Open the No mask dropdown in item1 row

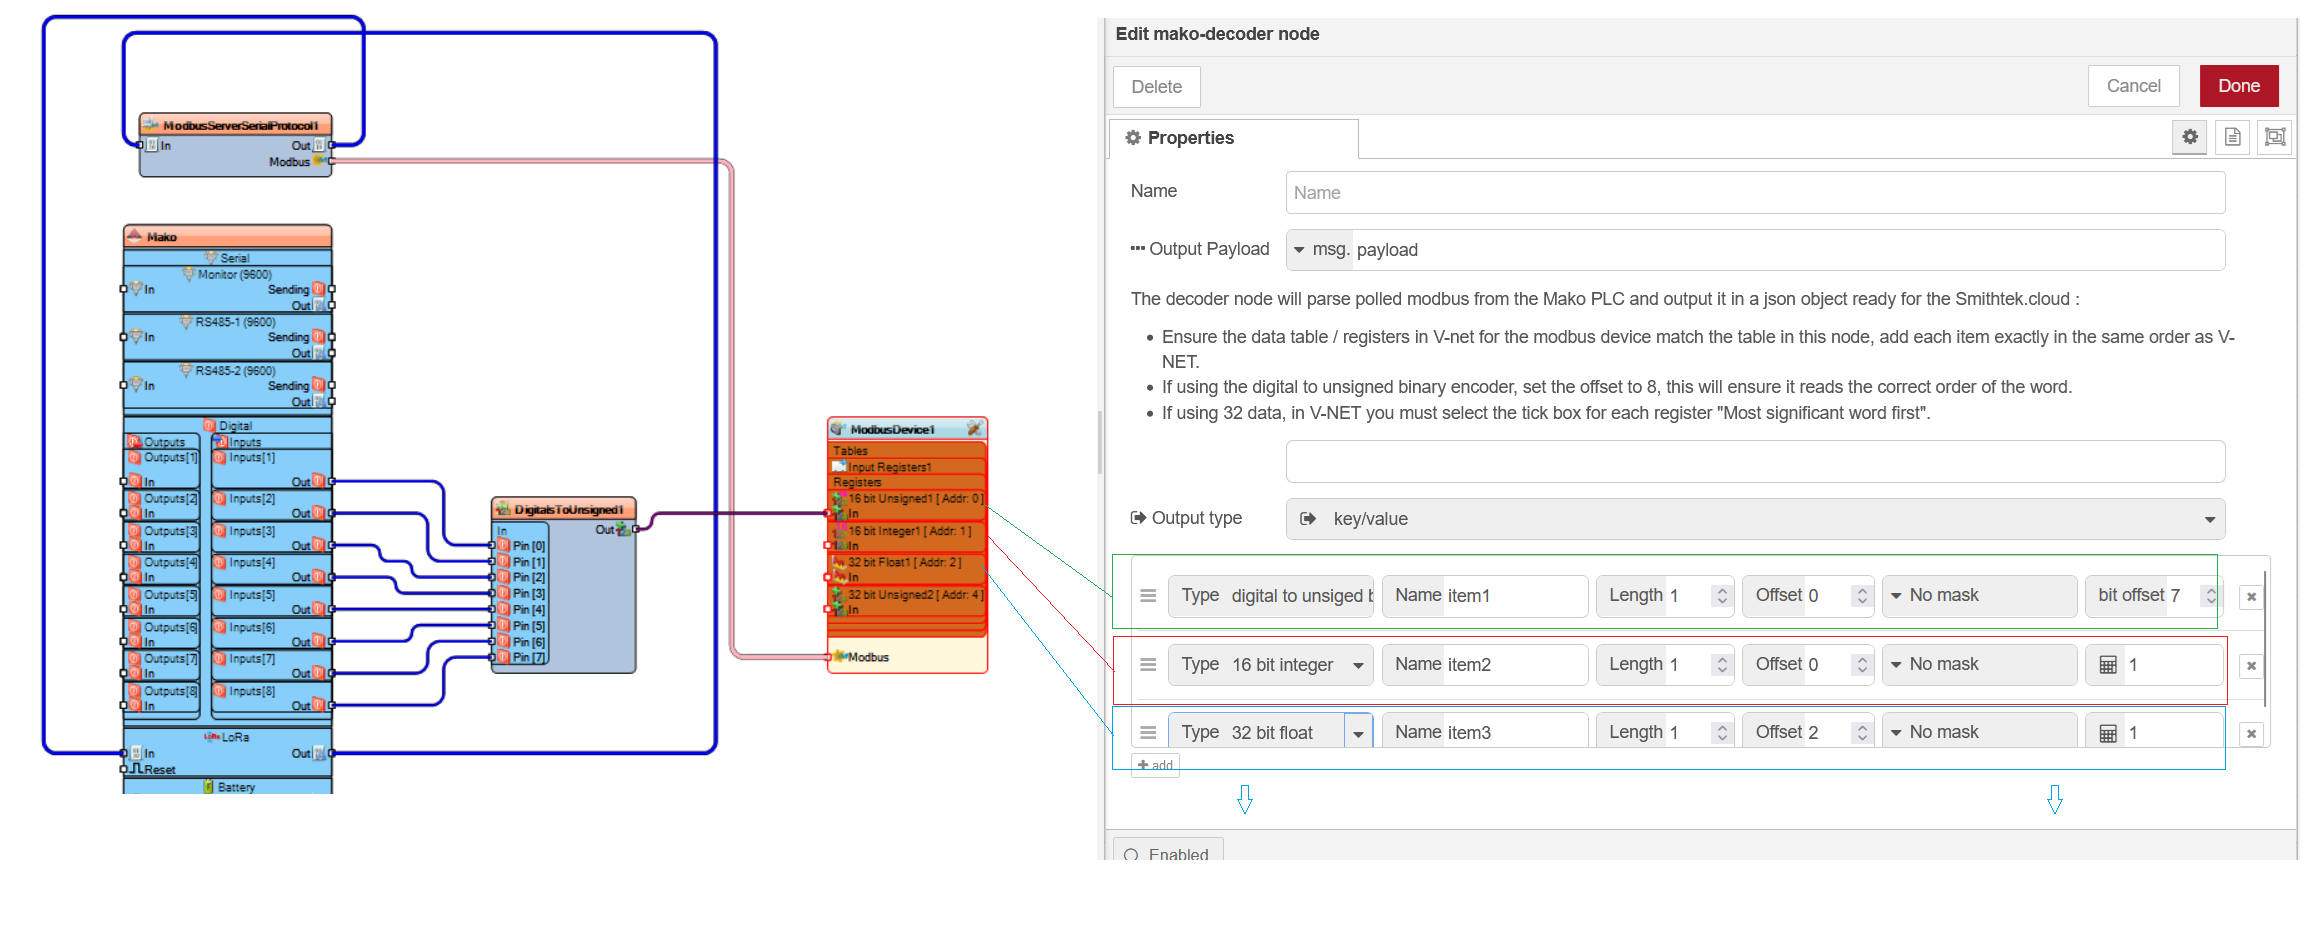(1979, 596)
